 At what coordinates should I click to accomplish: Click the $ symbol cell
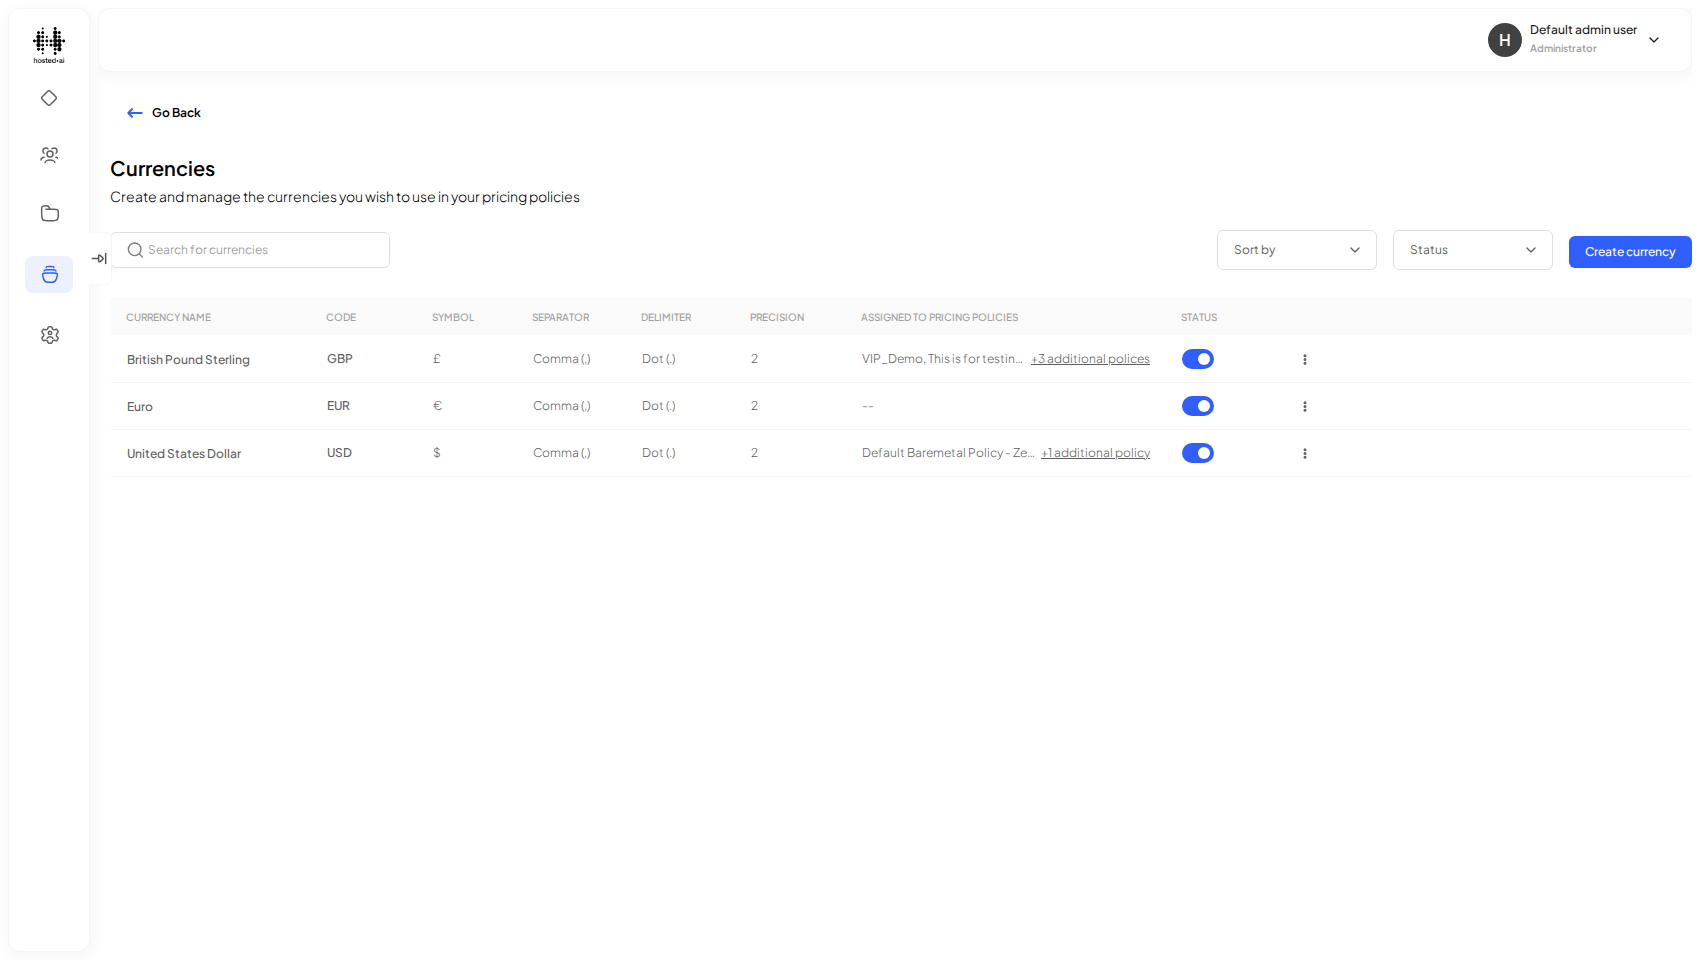coord(437,453)
